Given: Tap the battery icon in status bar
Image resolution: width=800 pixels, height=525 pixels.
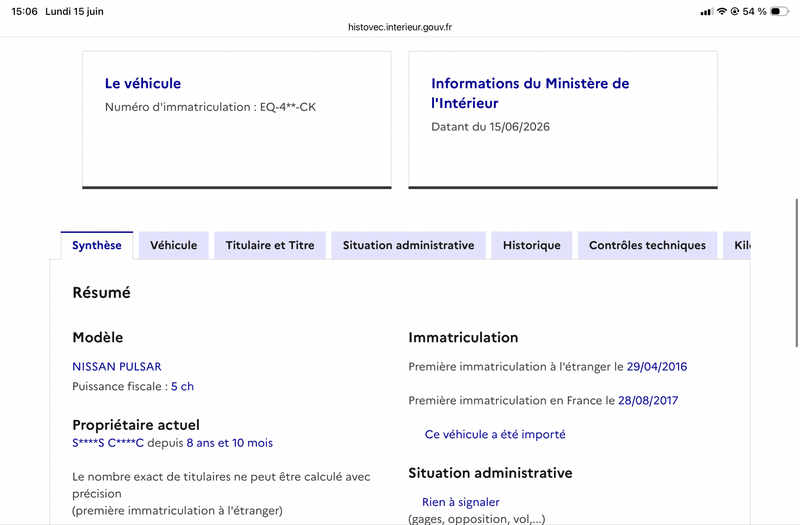Looking at the screenshot, I should pos(779,11).
